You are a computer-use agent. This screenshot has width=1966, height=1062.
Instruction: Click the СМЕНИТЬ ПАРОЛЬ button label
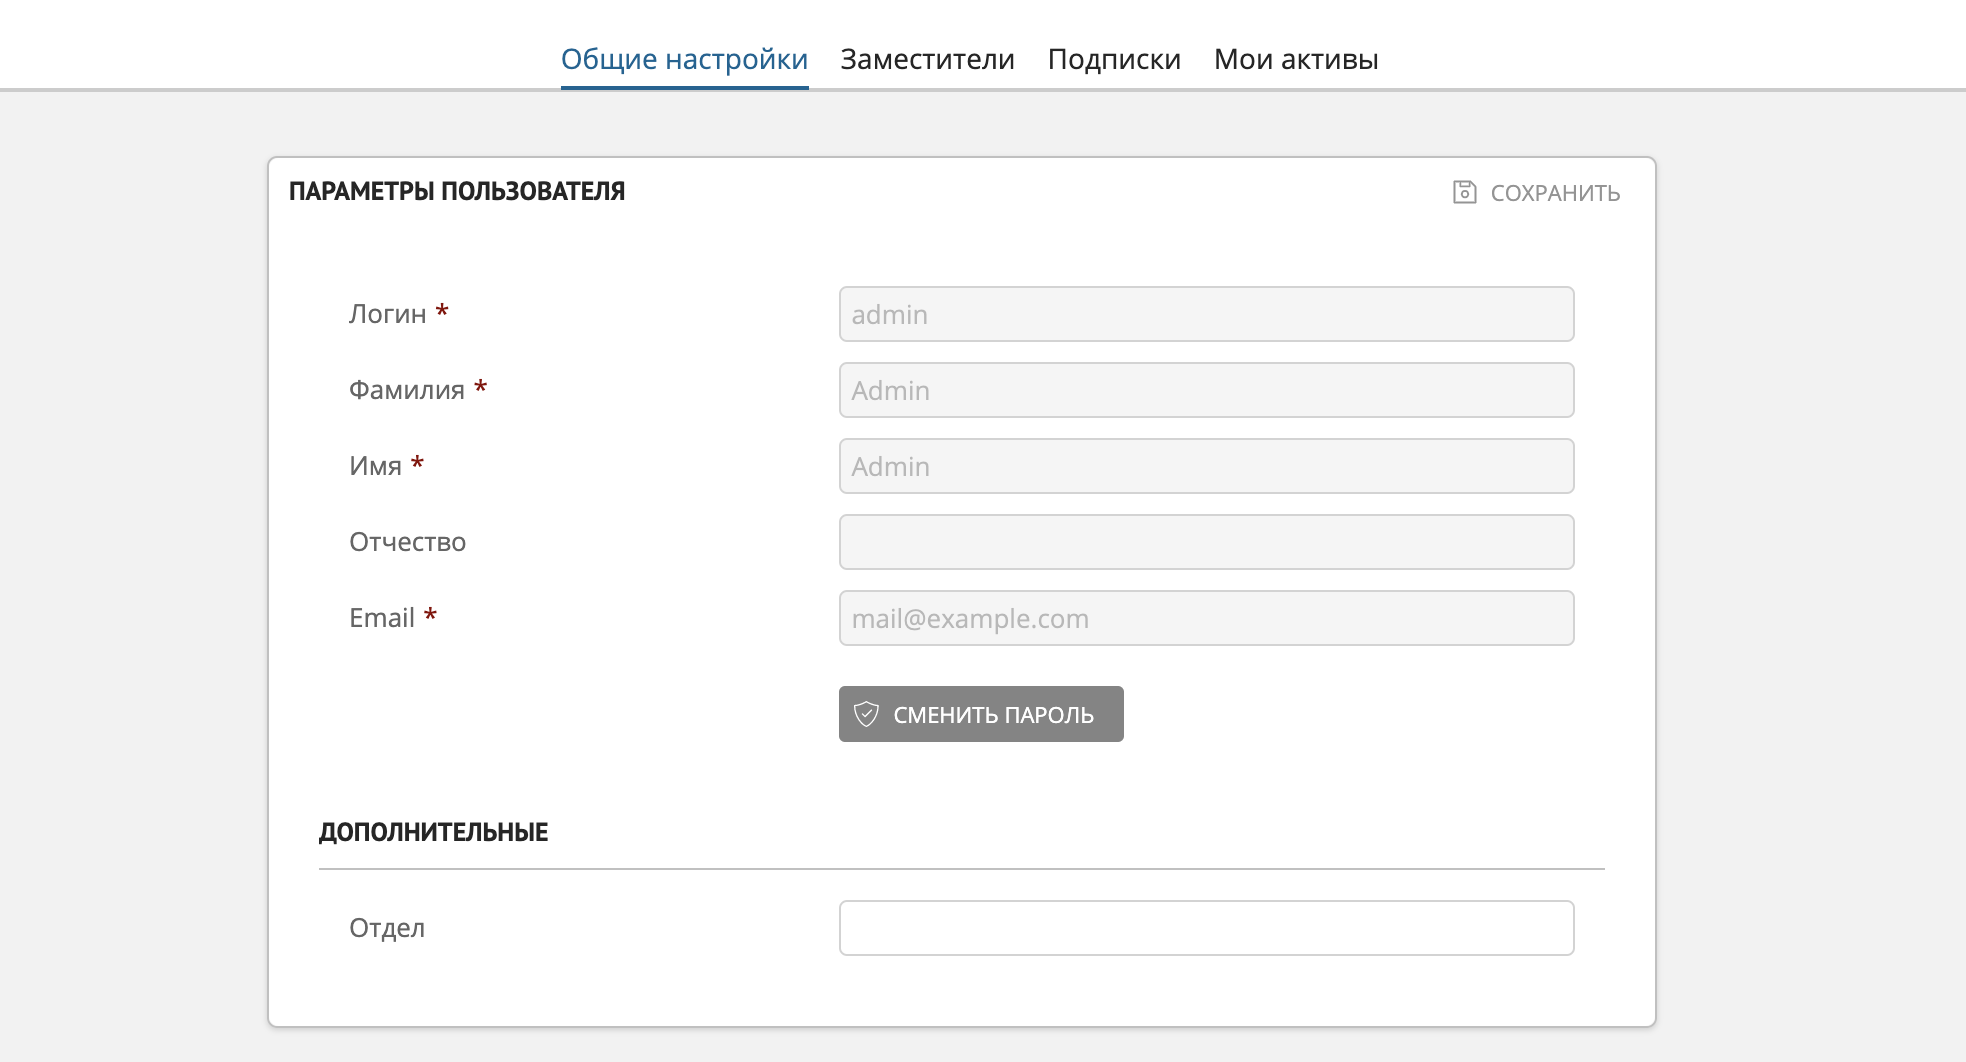(x=993, y=715)
